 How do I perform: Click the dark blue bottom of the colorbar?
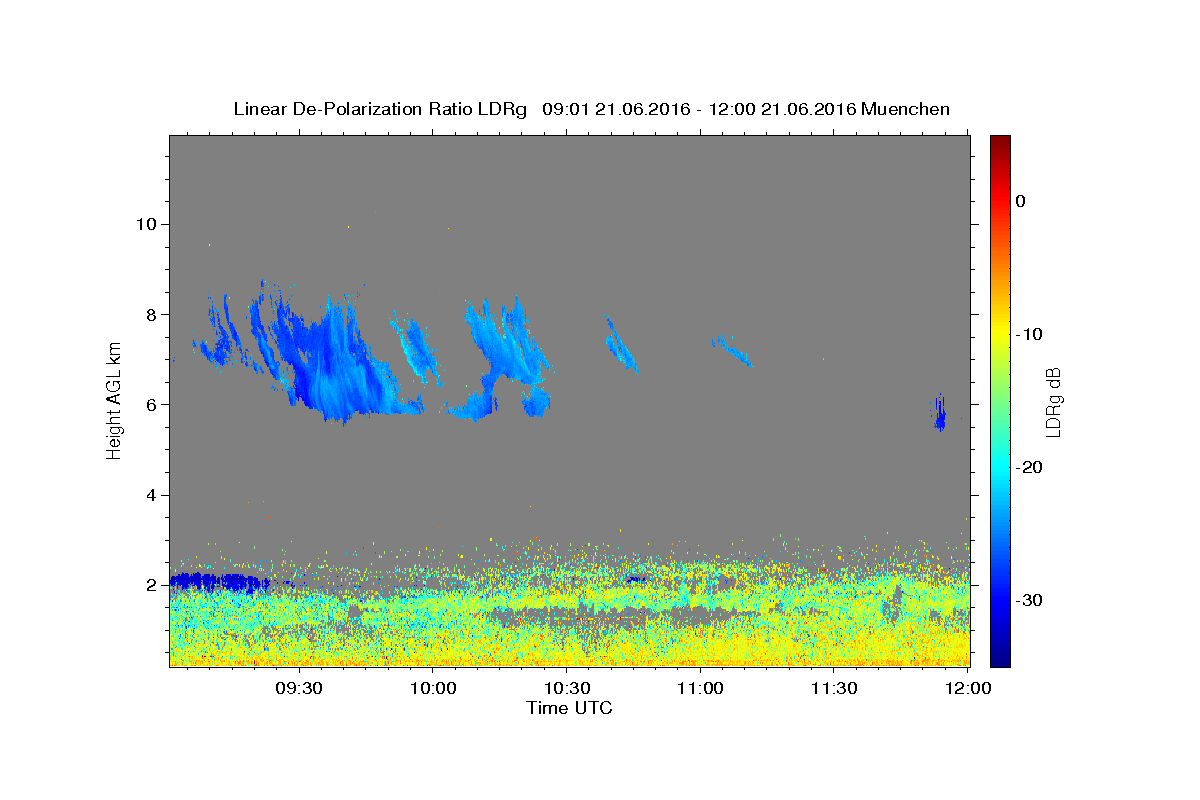1000,655
